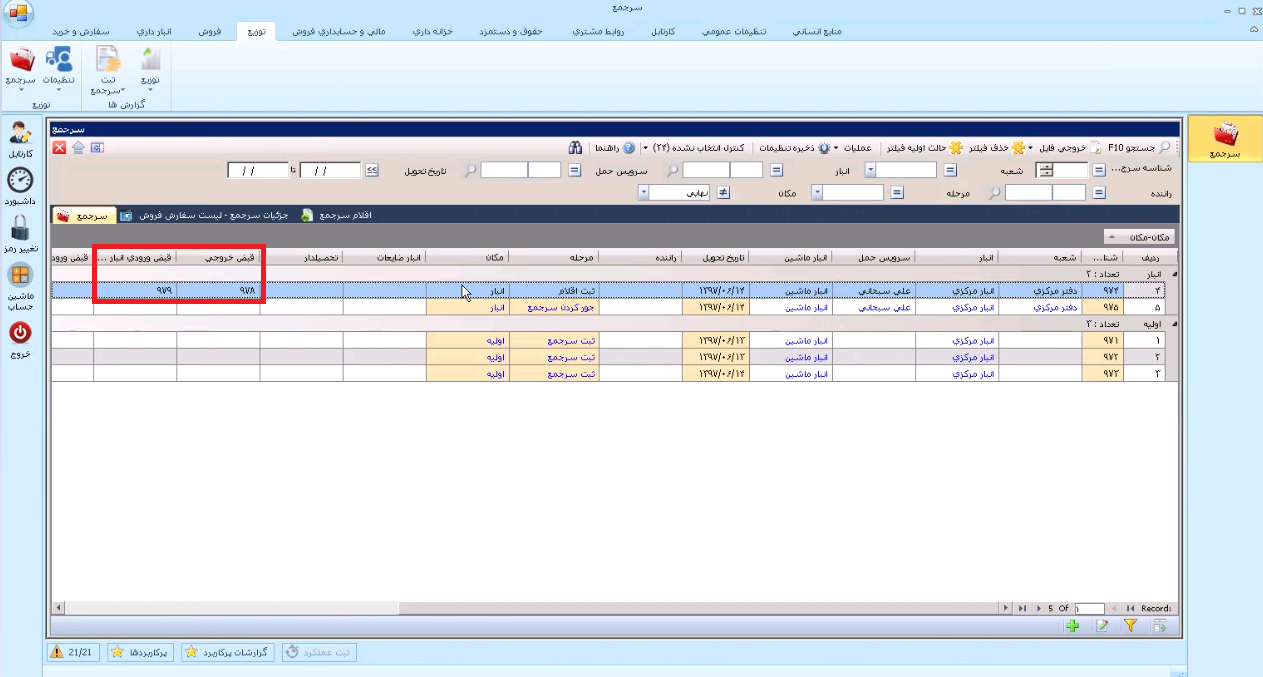Click the گزارشات پرکاربرد button
The image size is (1263, 677).
click(x=228, y=652)
